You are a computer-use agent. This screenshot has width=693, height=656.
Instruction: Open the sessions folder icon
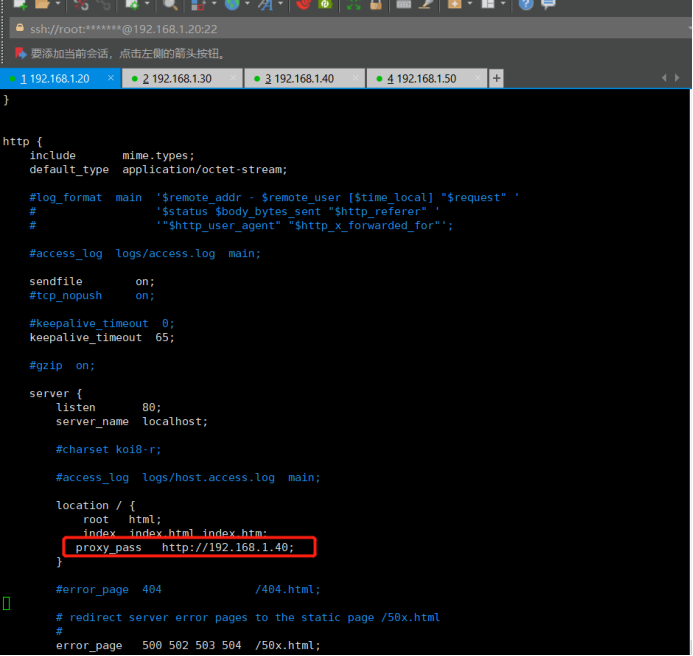pos(42,4)
